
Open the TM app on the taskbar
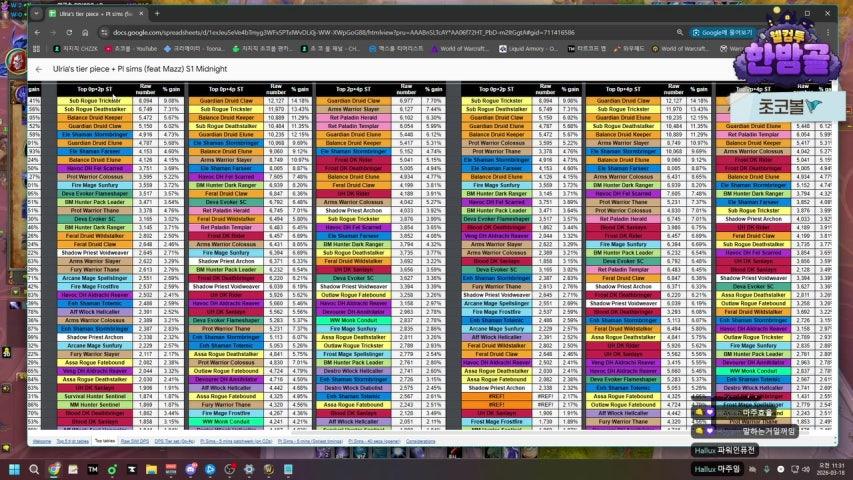(x=93, y=469)
